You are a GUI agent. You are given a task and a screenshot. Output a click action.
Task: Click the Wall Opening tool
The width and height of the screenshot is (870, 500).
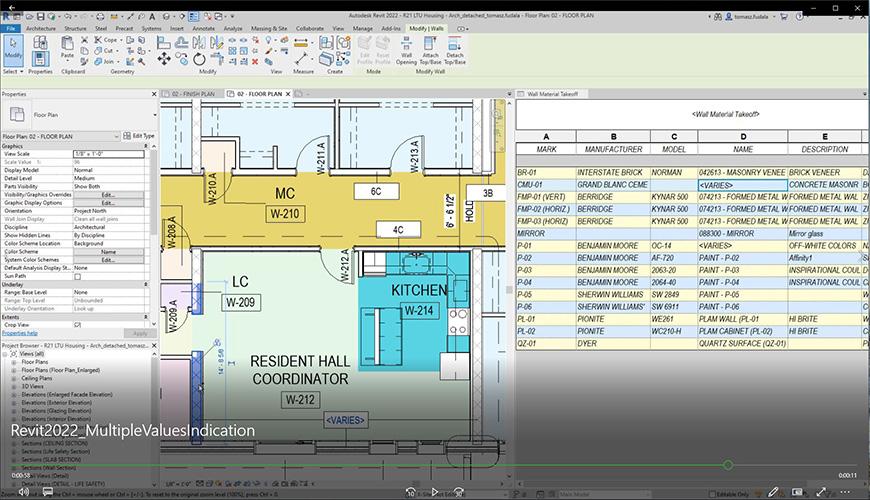point(406,50)
